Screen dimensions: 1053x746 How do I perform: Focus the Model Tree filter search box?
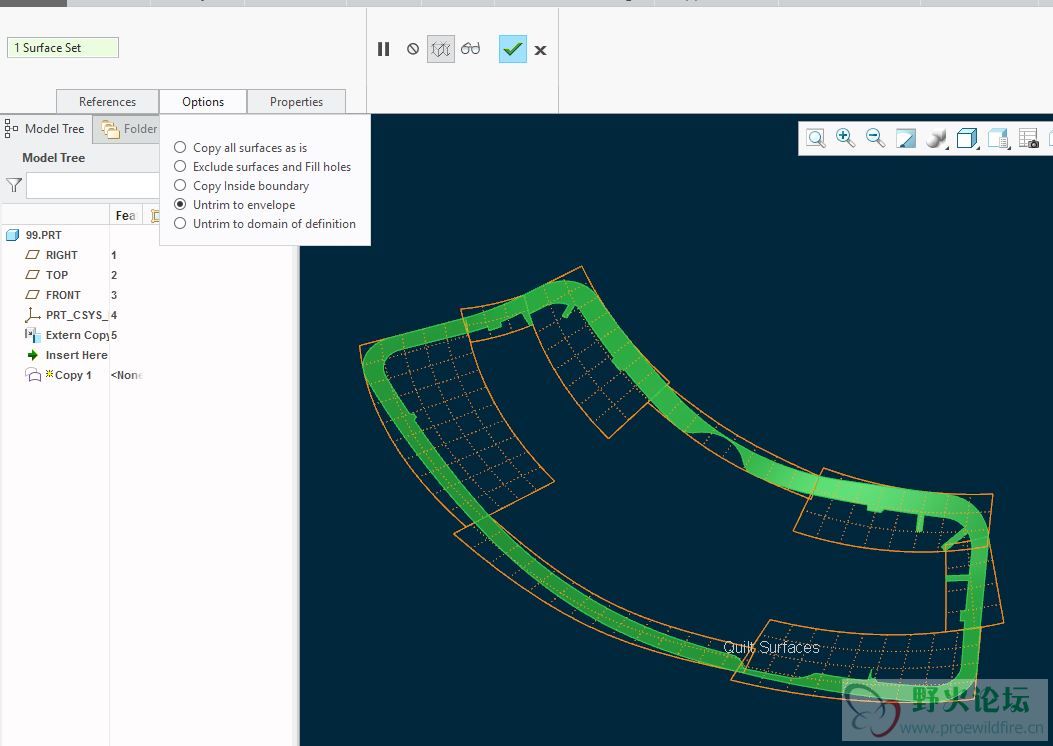pyautogui.click(x=93, y=185)
